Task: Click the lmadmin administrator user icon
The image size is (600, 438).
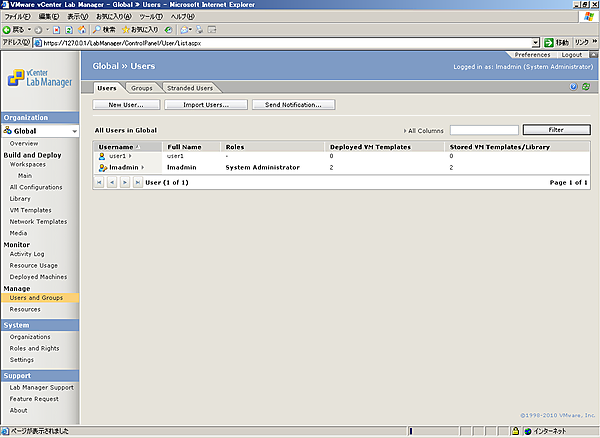Action: (102, 168)
